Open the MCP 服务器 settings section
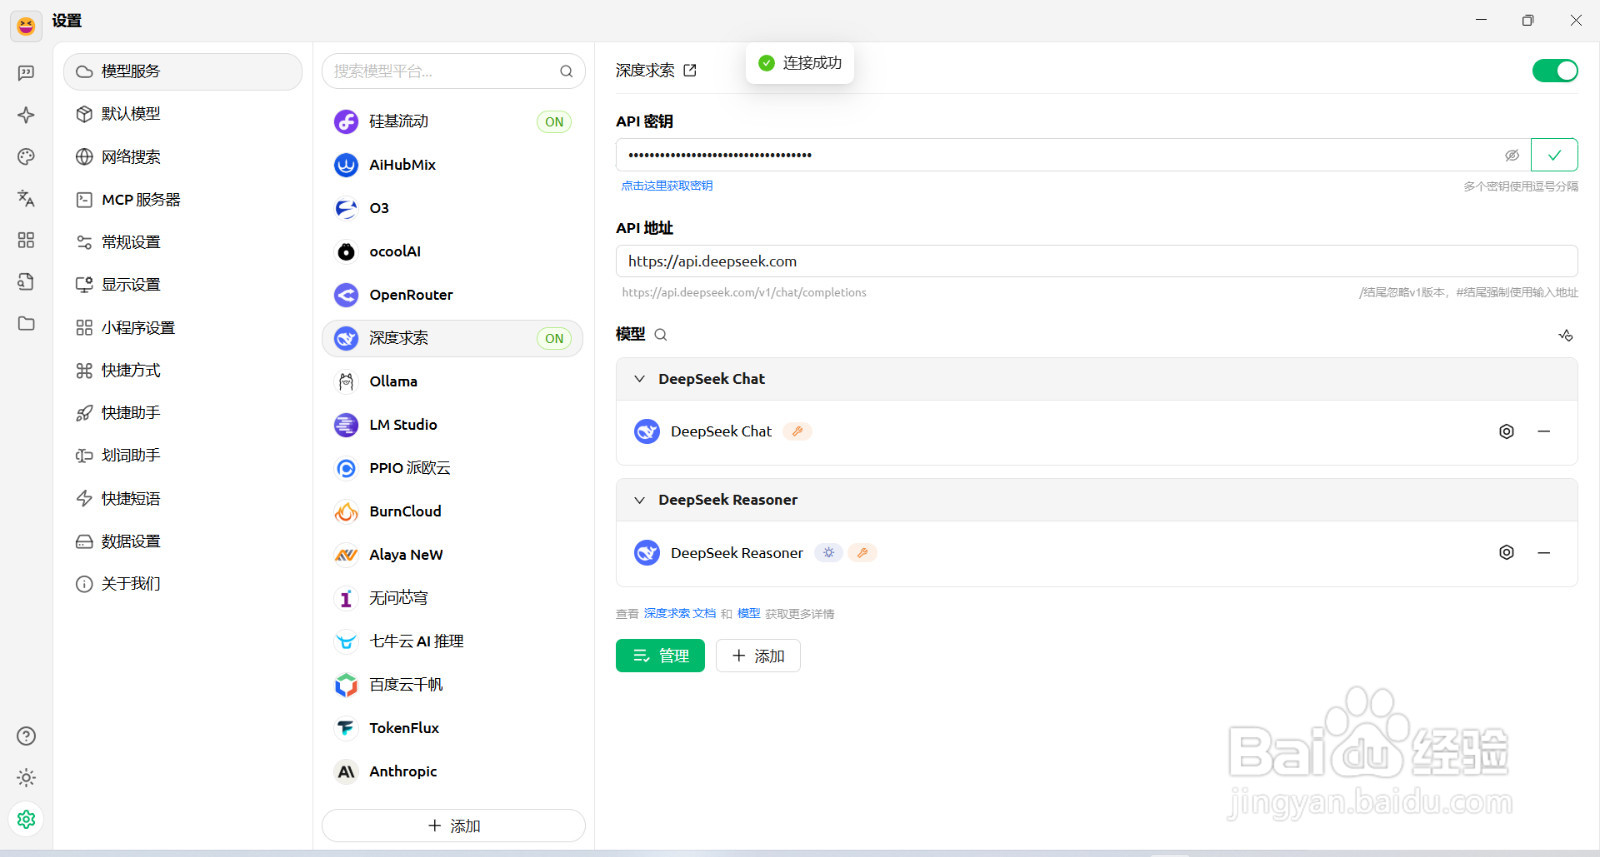The image size is (1600, 857). click(x=183, y=199)
